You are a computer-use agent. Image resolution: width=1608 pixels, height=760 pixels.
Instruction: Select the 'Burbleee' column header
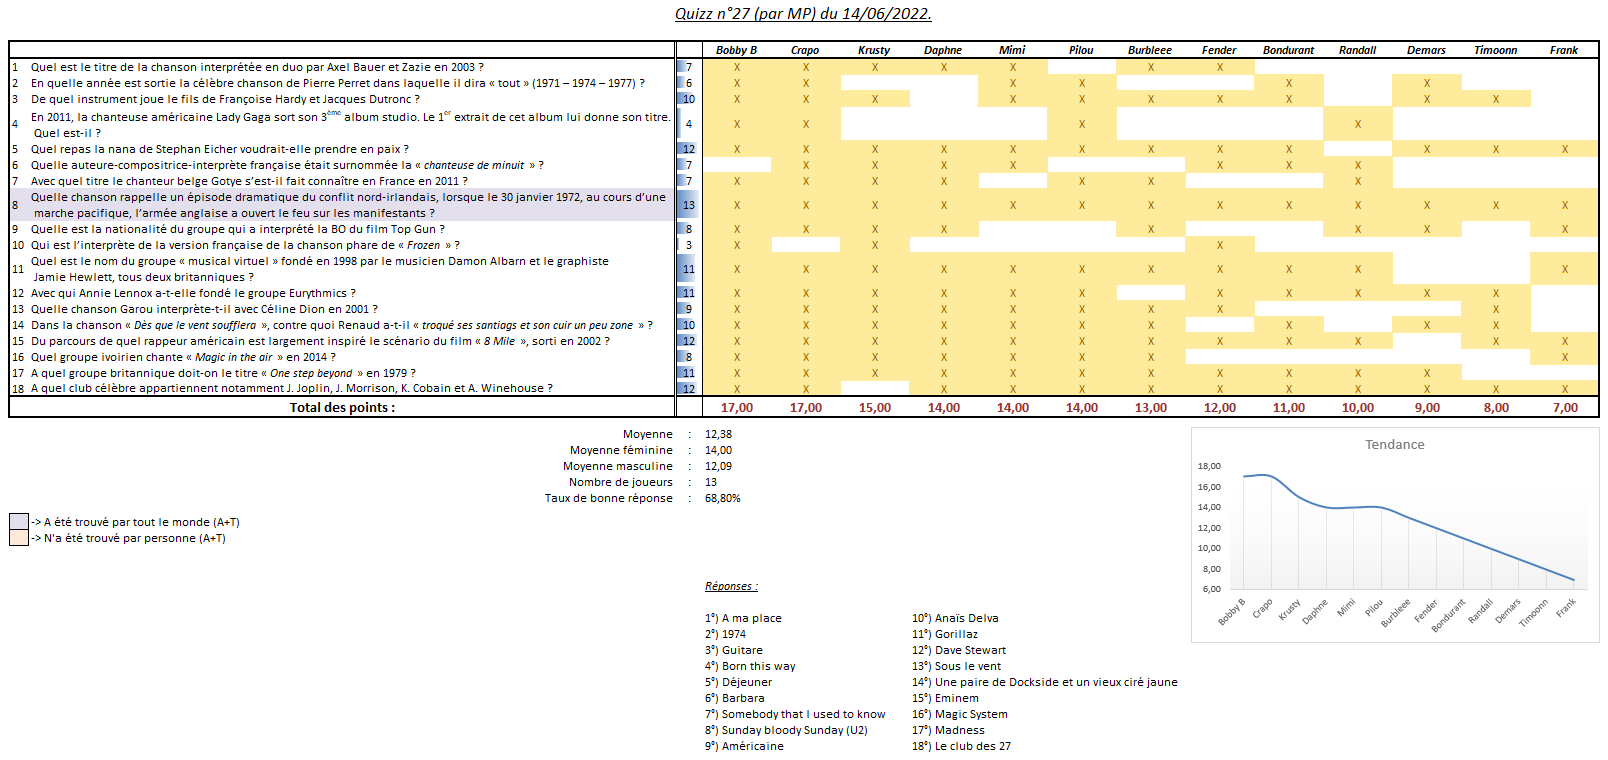1150,50
